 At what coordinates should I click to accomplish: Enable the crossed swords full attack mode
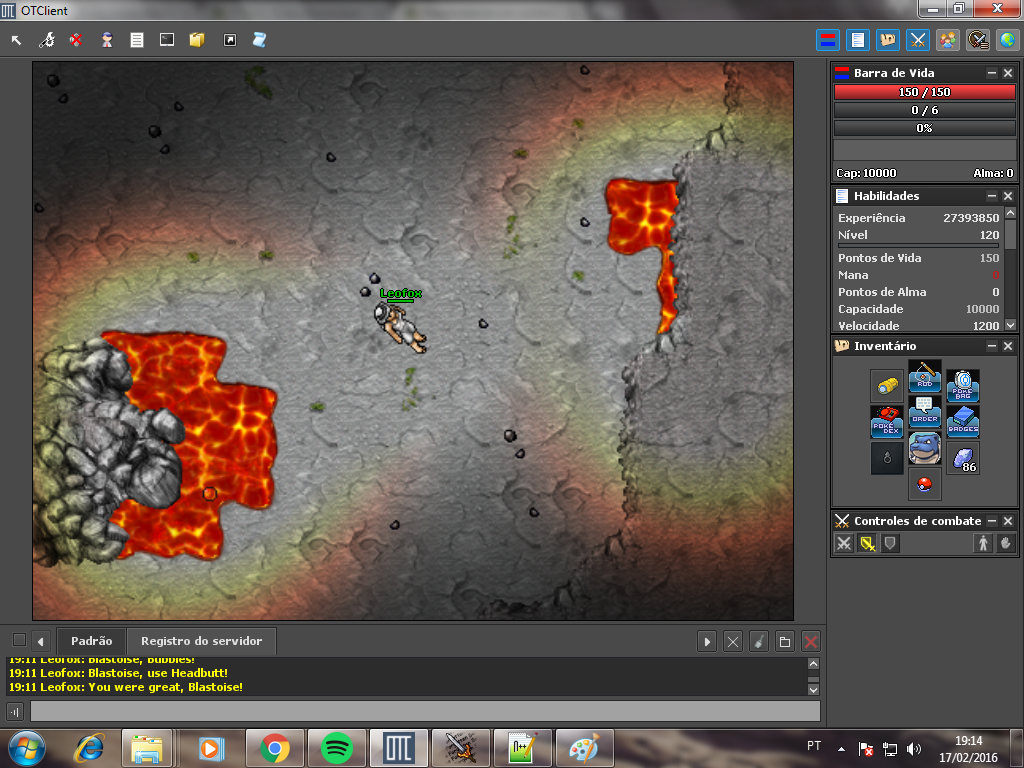point(844,543)
